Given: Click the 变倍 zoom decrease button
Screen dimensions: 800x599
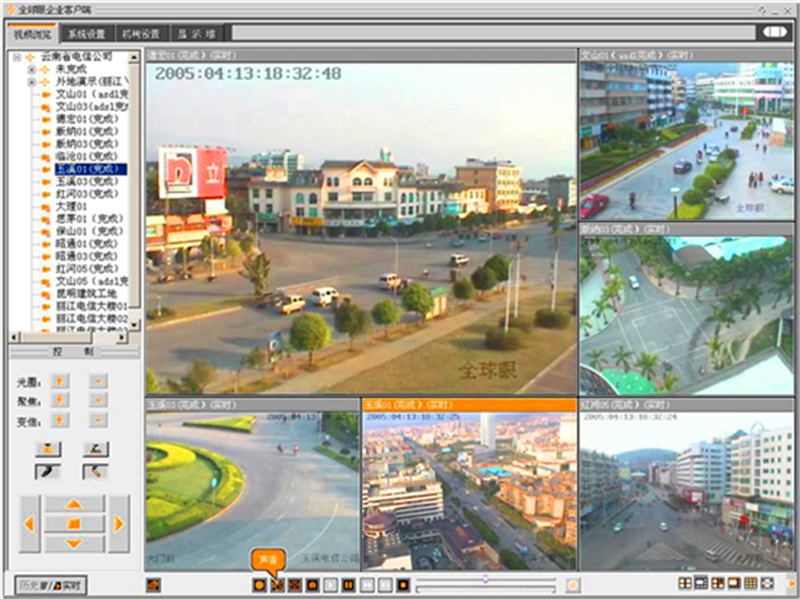Looking at the screenshot, I should pos(98,421).
